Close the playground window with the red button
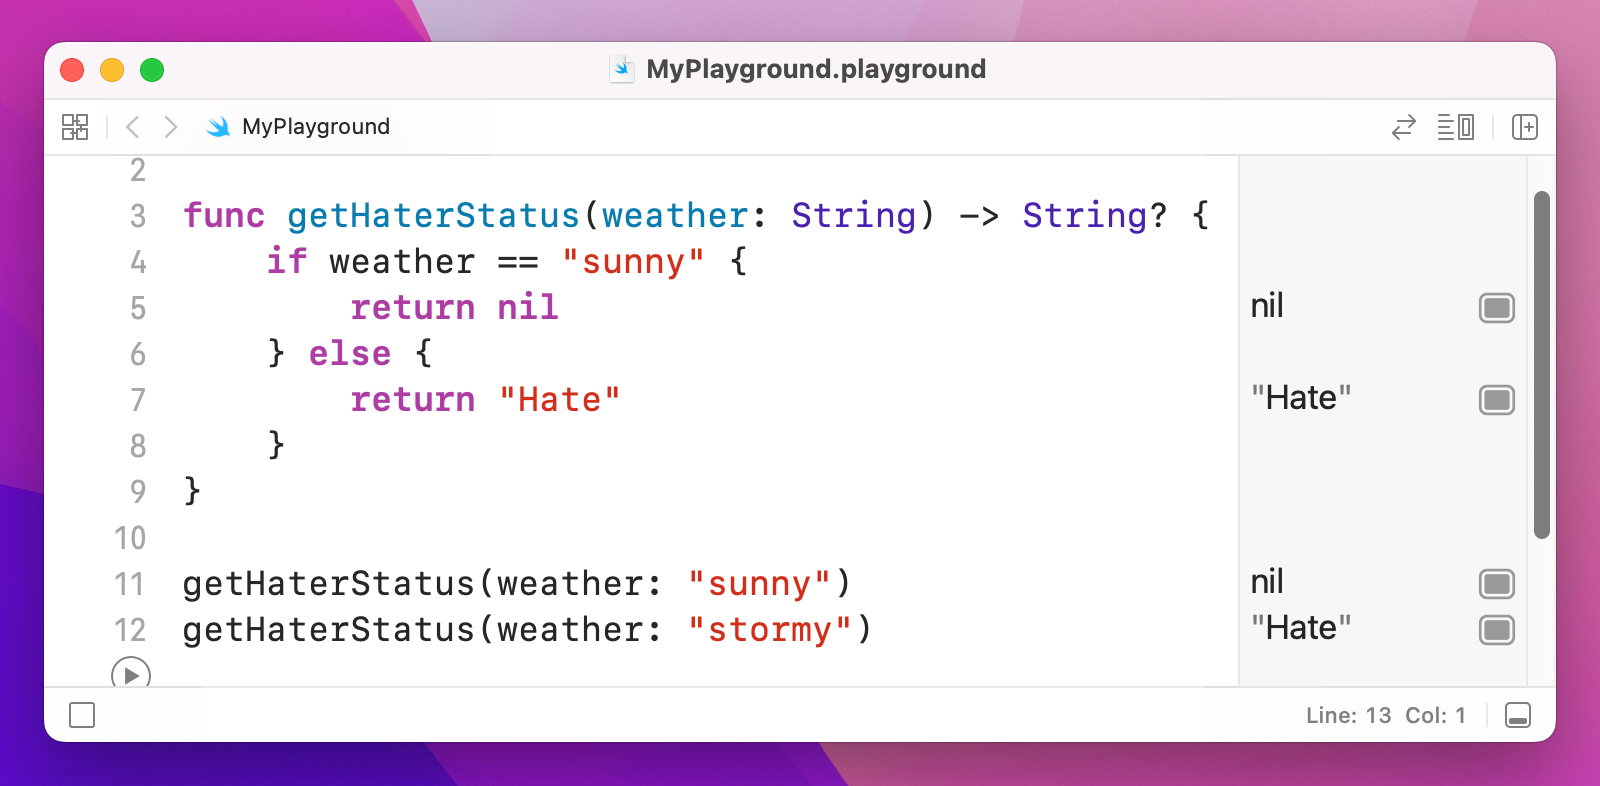Viewport: 1600px width, 786px height. 72,70
